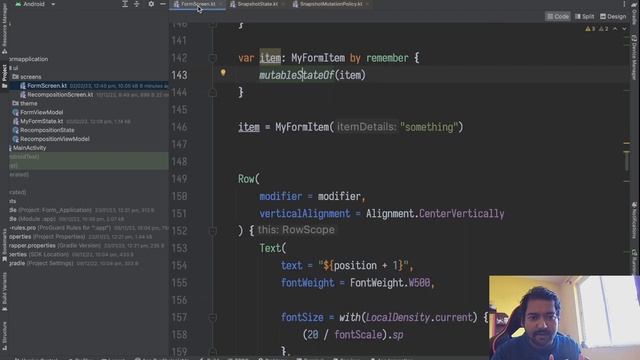The image size is (640, 360).
Task: Click fold end marker at line 144
Action: coord(213,93)
